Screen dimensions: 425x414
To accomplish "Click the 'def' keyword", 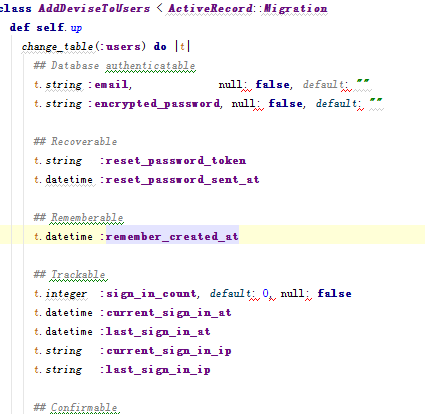I will 20,27.
